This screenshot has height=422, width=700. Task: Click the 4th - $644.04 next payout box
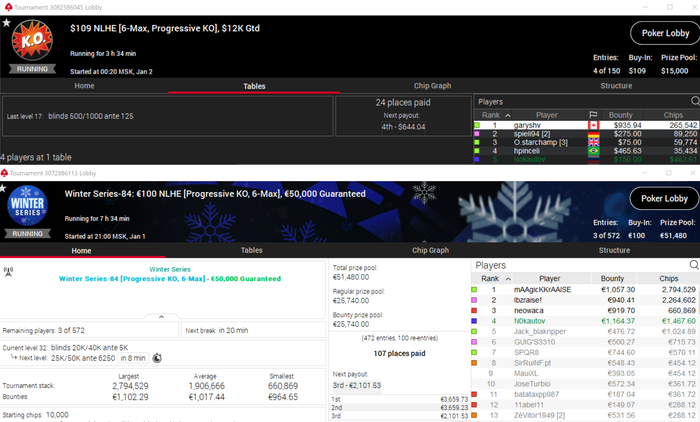point(403,127)
